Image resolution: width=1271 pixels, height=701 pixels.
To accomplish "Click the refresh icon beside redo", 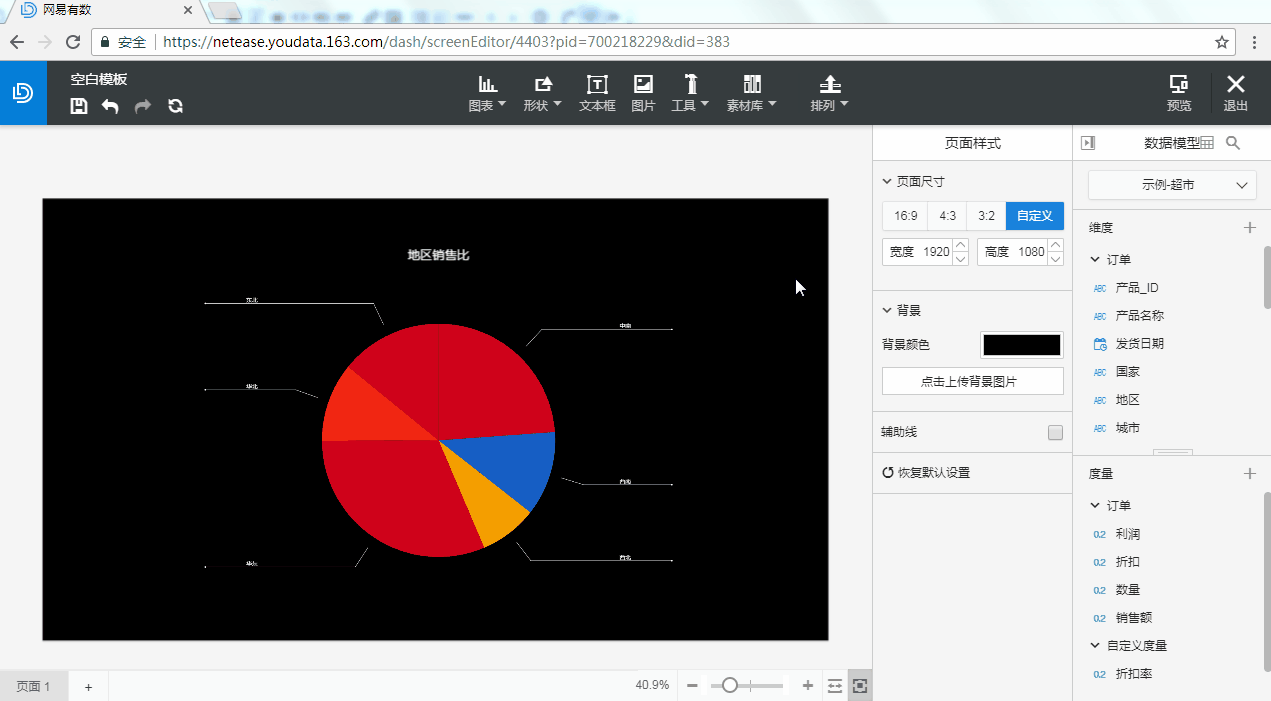I will [175, 106].
